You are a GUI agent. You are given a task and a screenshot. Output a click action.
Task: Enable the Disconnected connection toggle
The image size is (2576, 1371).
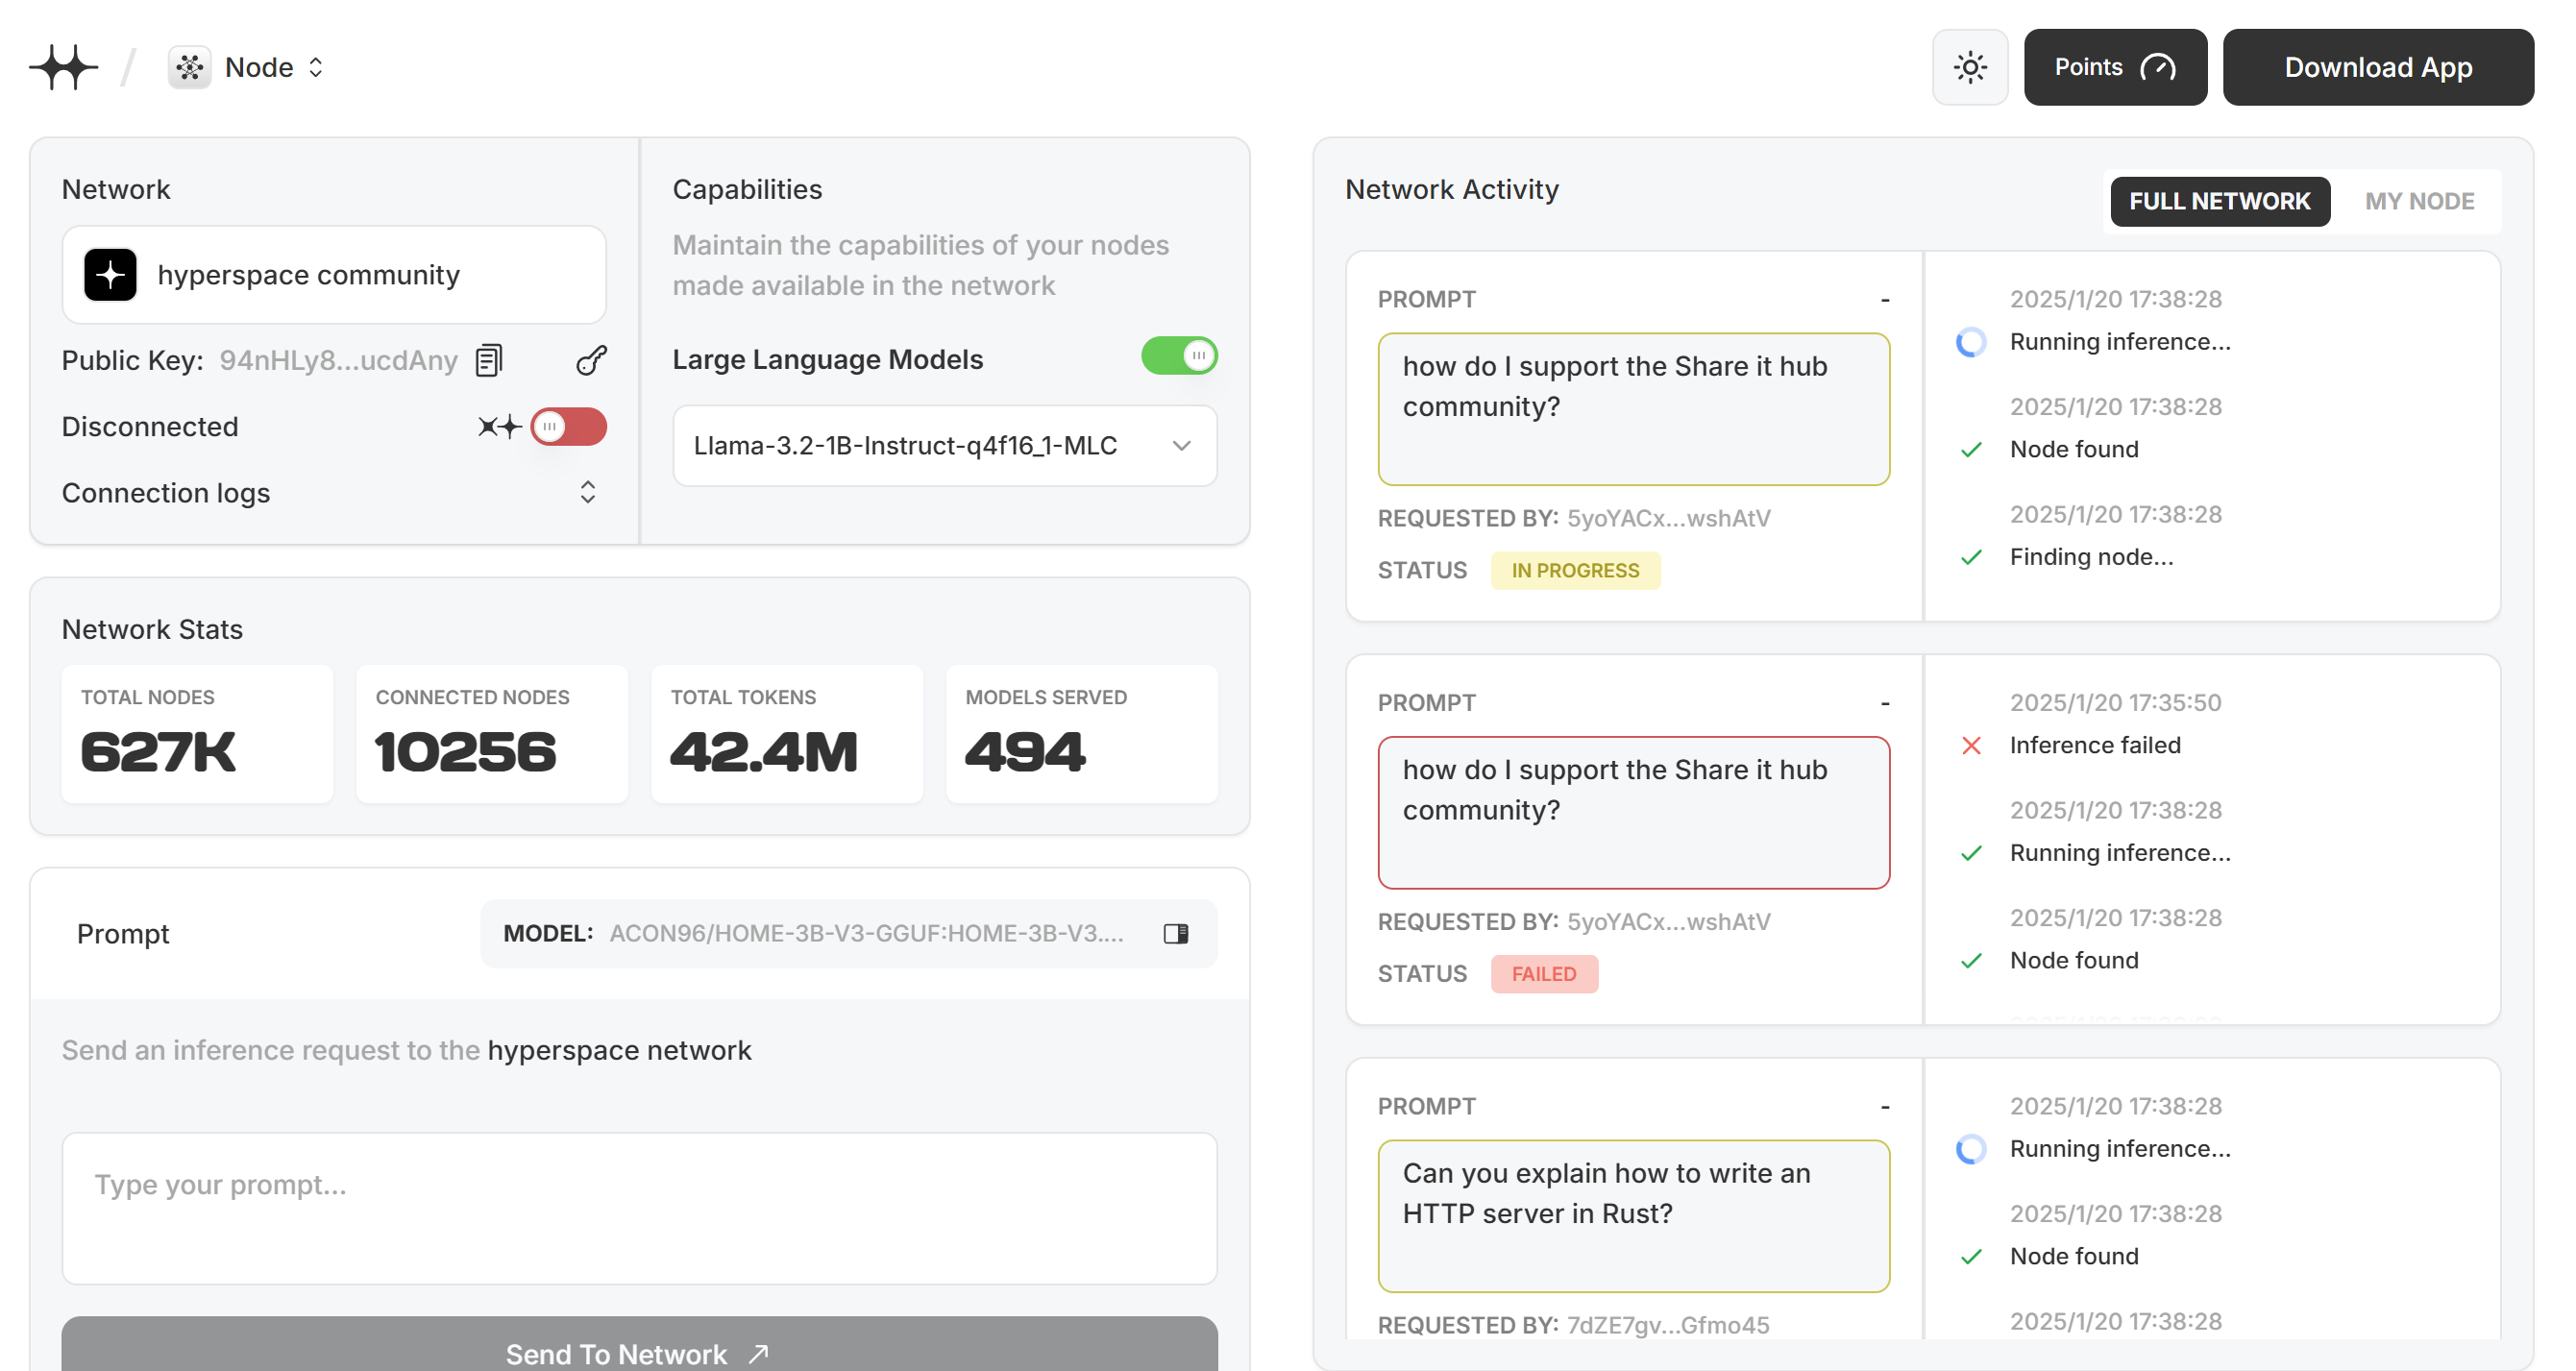568,427
